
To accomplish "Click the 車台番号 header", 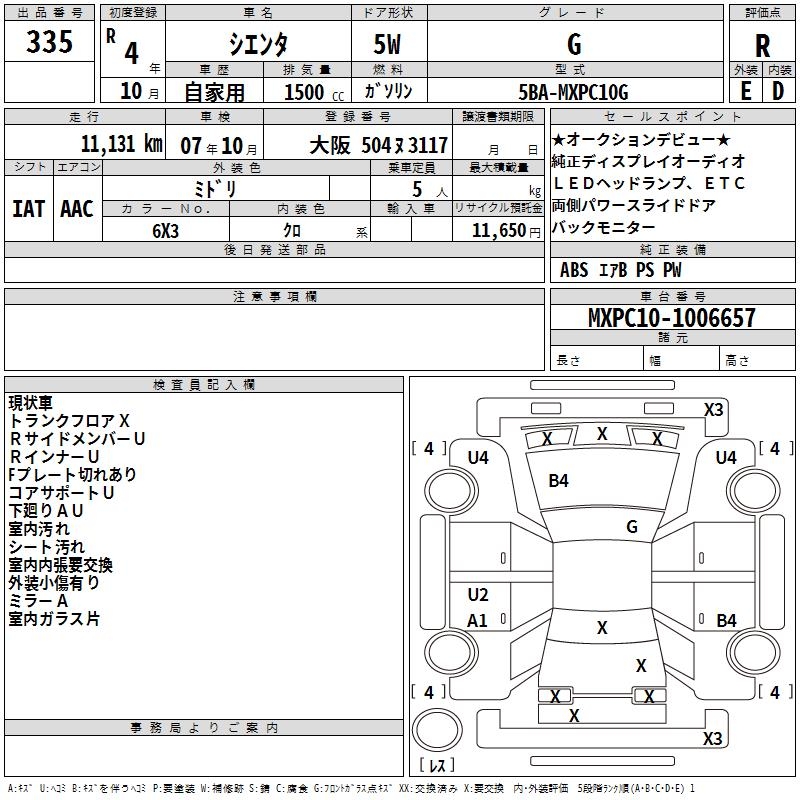I will pyautogui.click(x=673, y=296).
